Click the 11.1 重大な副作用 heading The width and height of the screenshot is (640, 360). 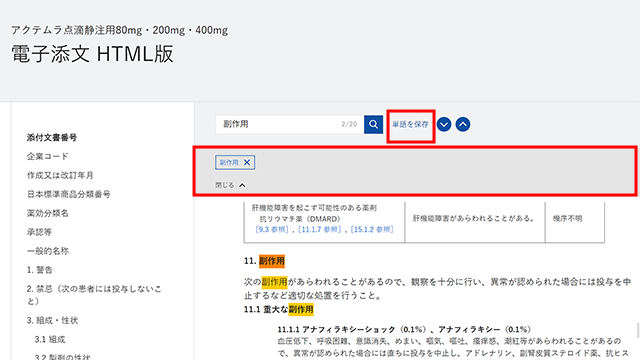(x=278, y=309)
